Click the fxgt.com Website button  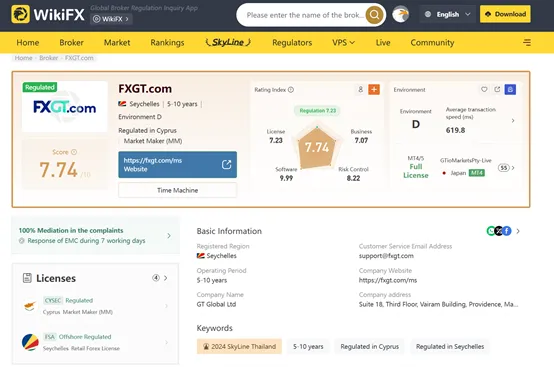tap(177, 165)
